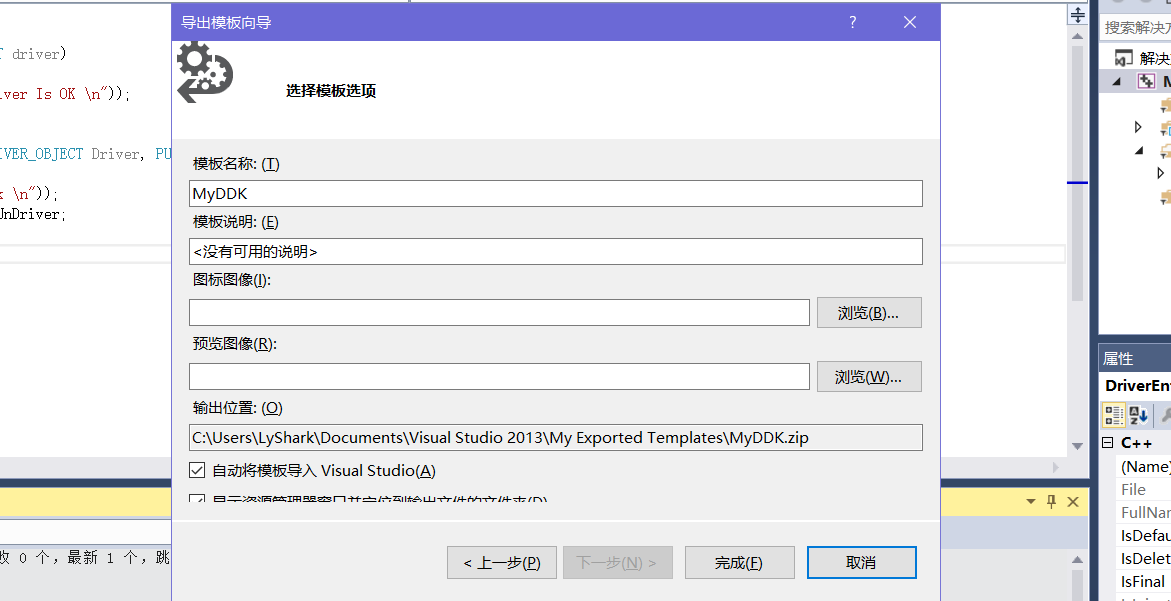The width and height of the screenshot is (1171, 601).
Task: Click the pin icon on the bottom output panel
Action: pos(1051,501)
